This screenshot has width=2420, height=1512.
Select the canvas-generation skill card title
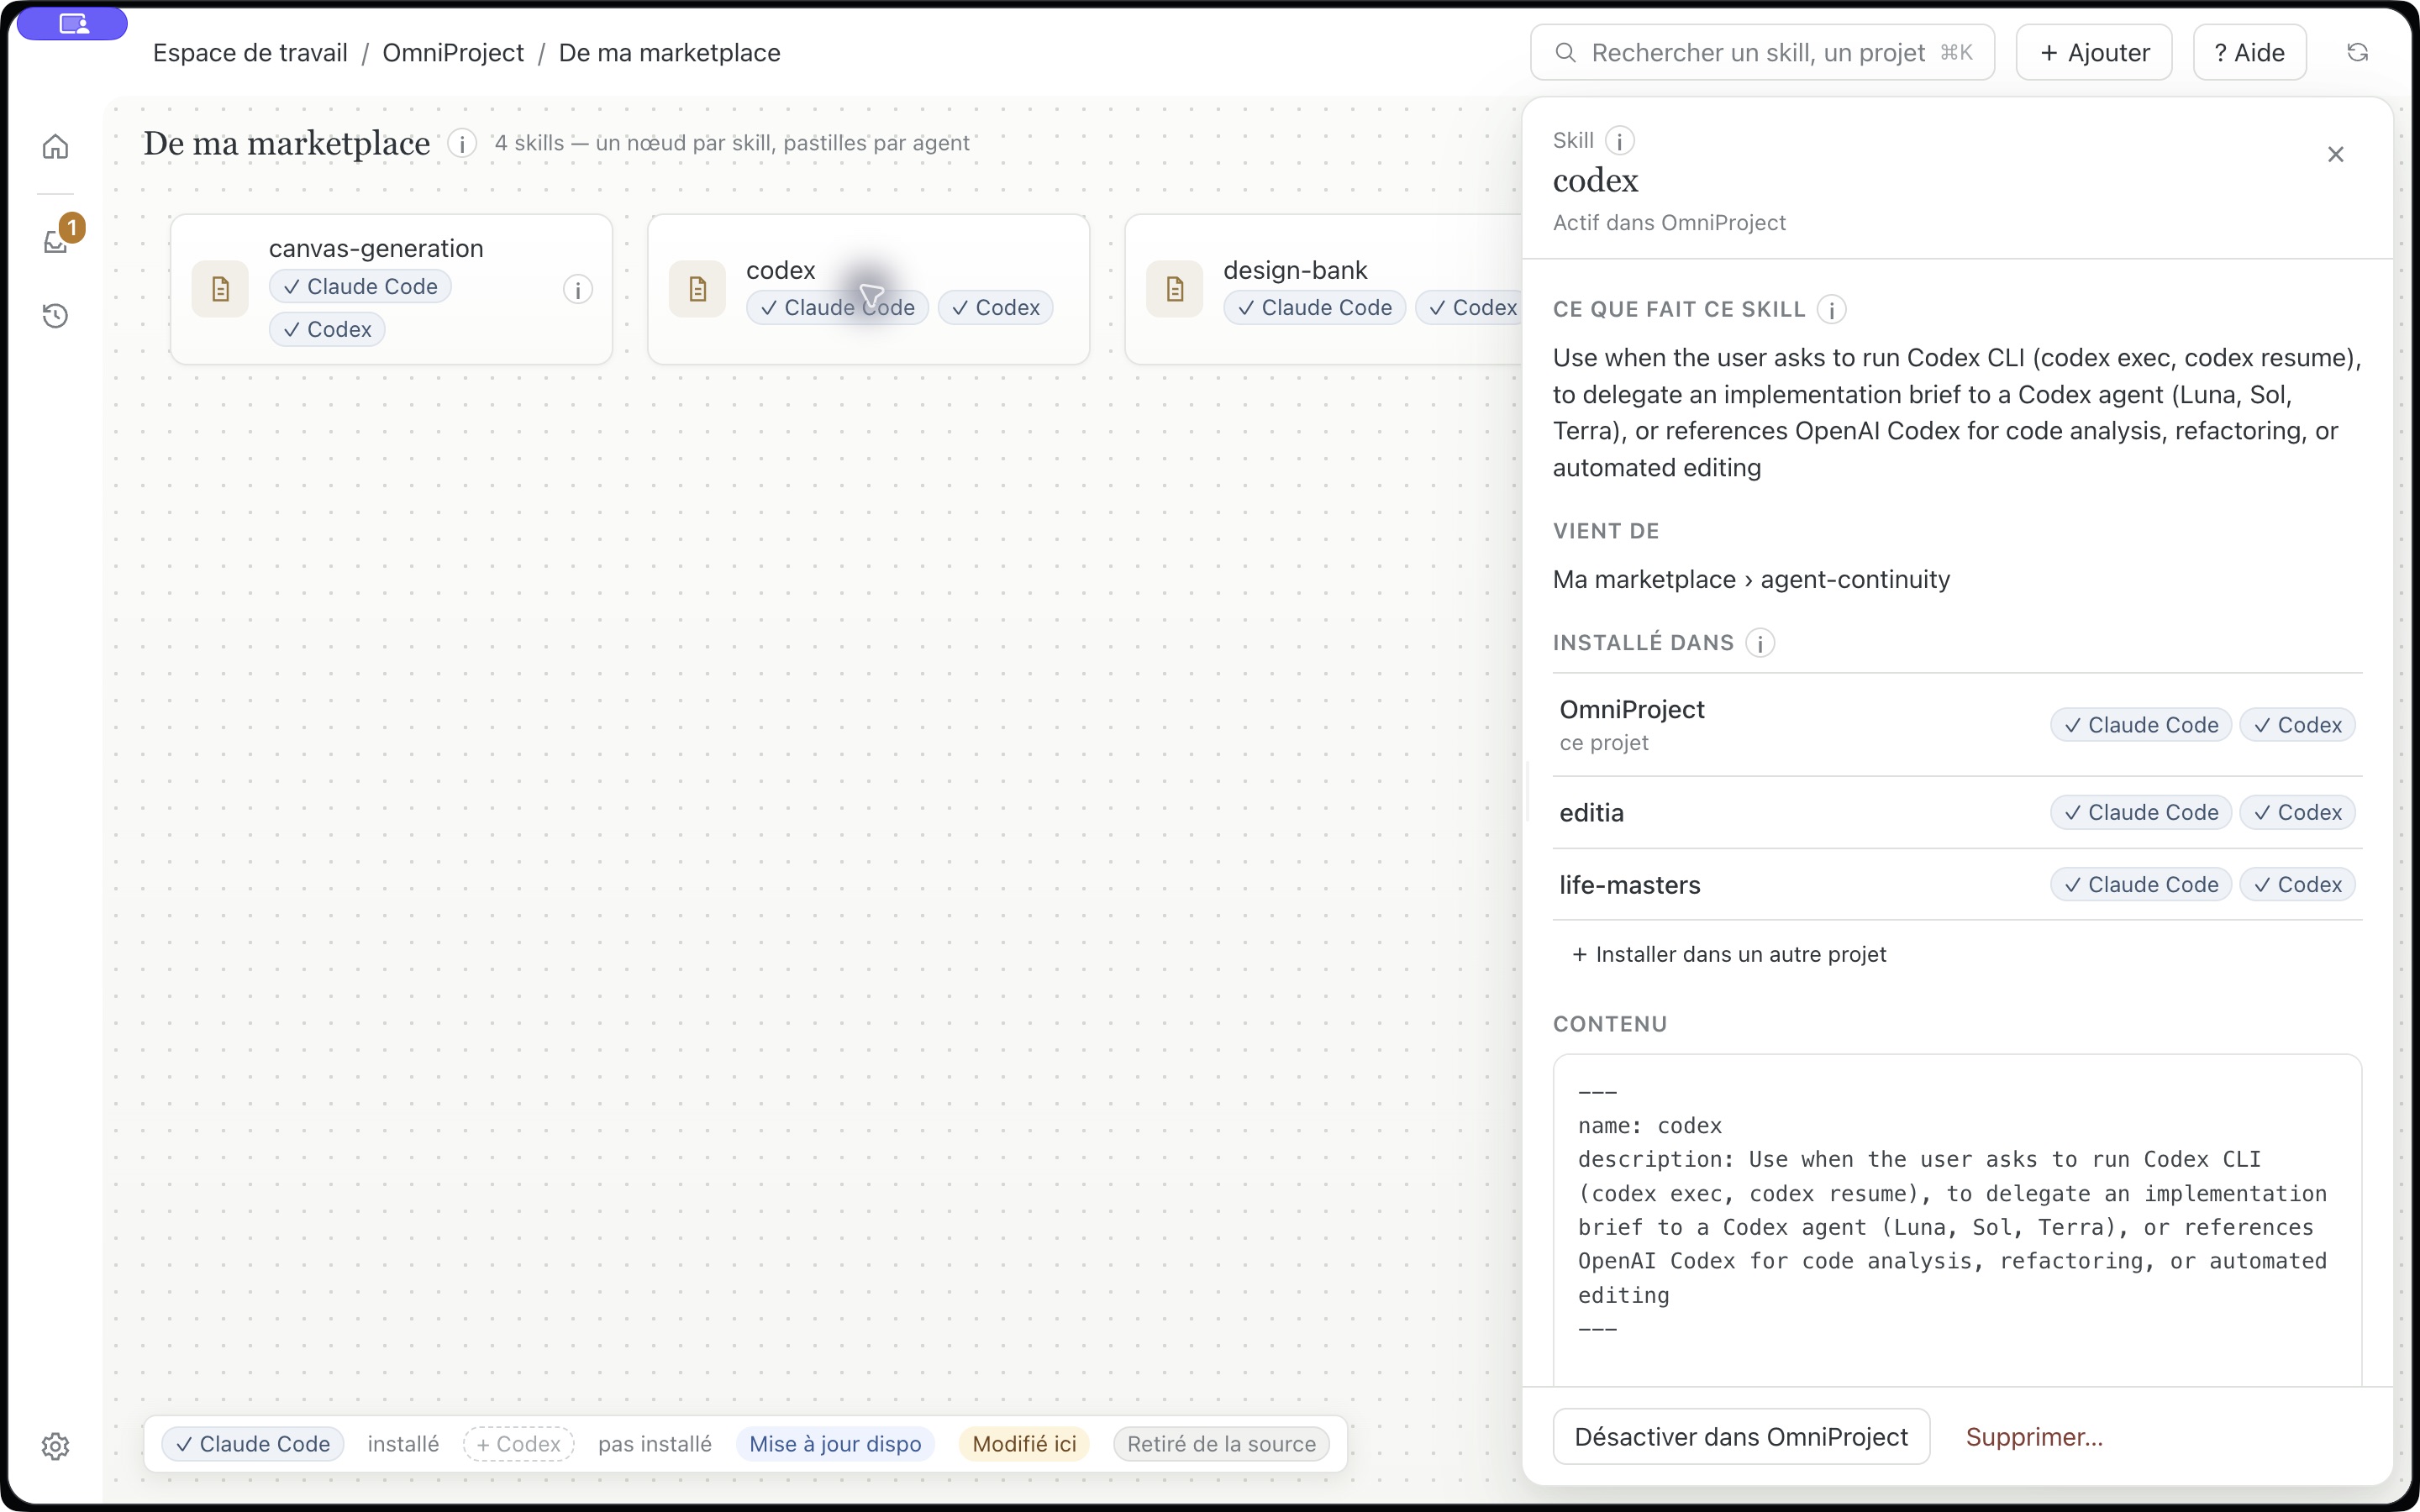(x=376, y=248)
